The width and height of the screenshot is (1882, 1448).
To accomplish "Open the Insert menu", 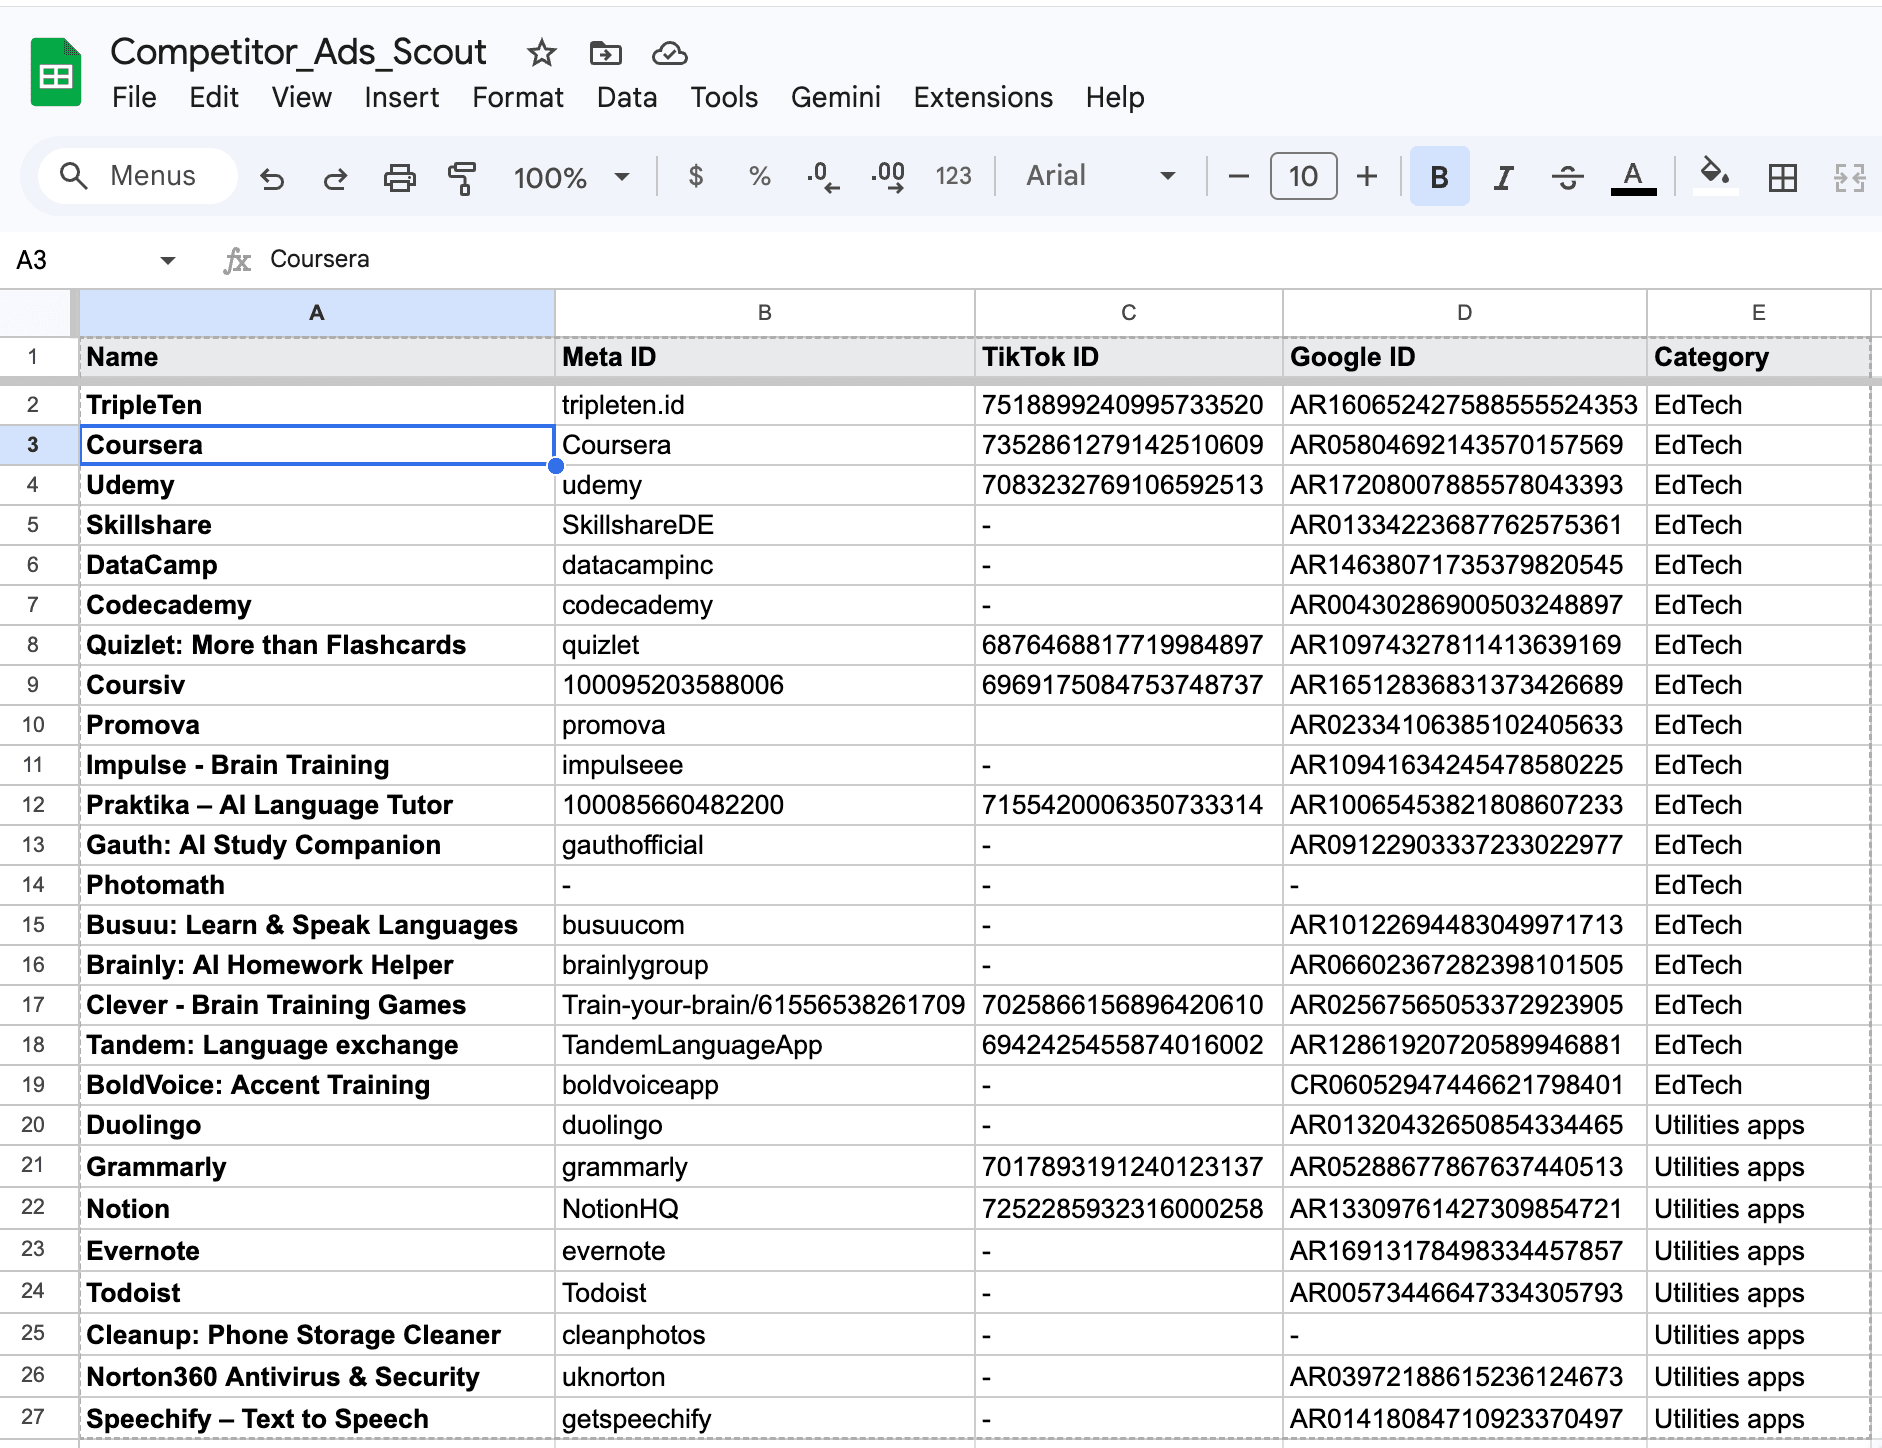I will click(x=402, y=97).
